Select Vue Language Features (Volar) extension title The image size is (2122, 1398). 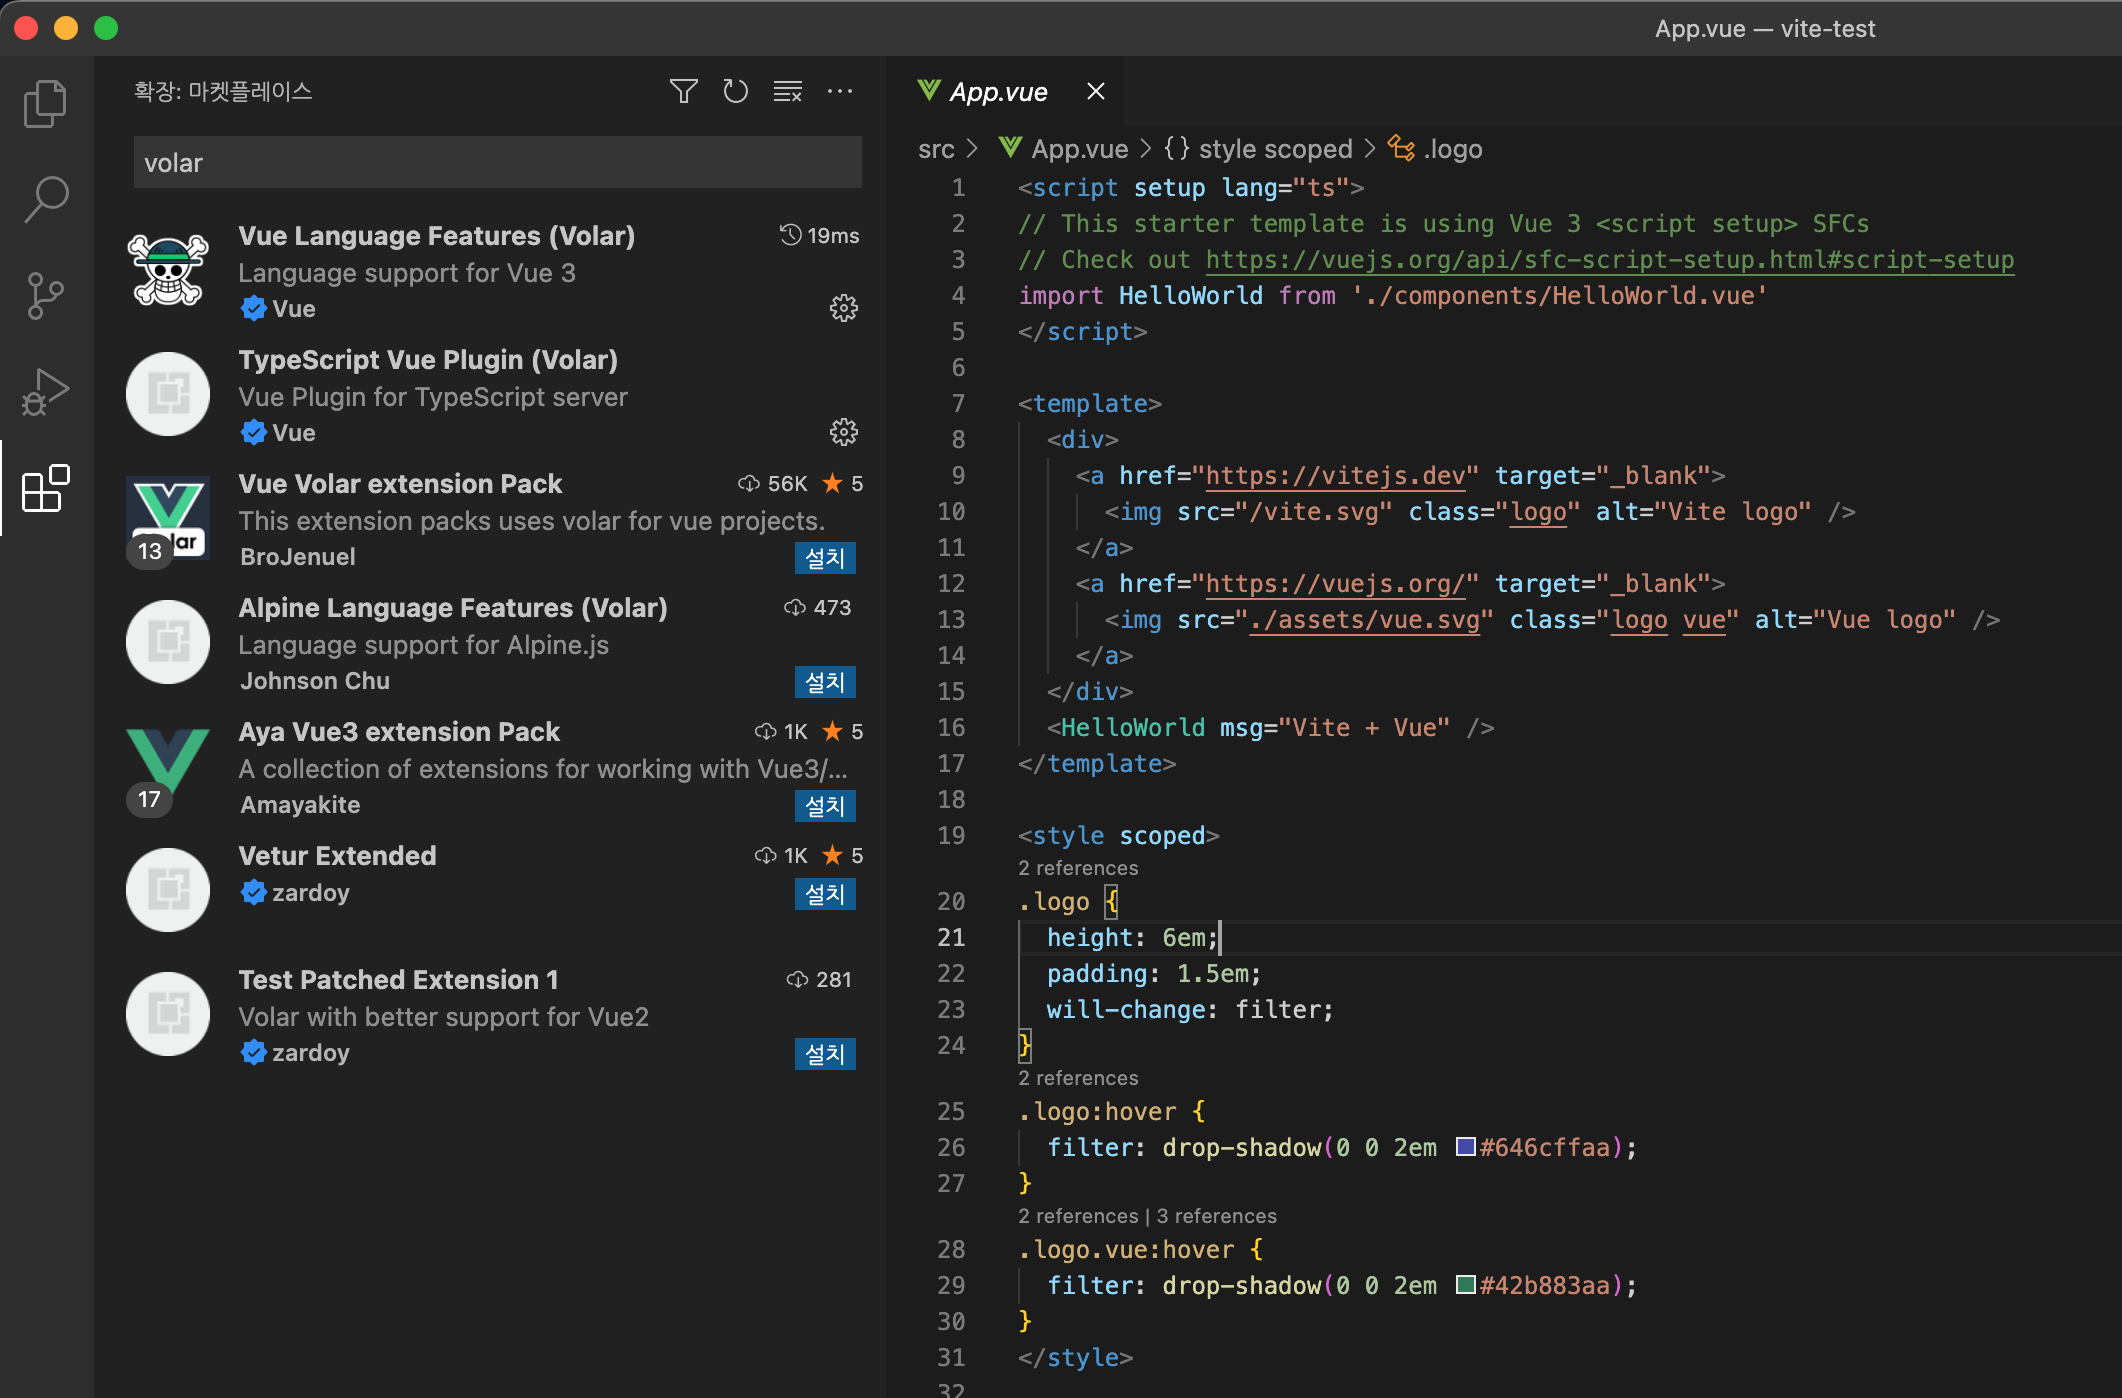tap(437, 236)
